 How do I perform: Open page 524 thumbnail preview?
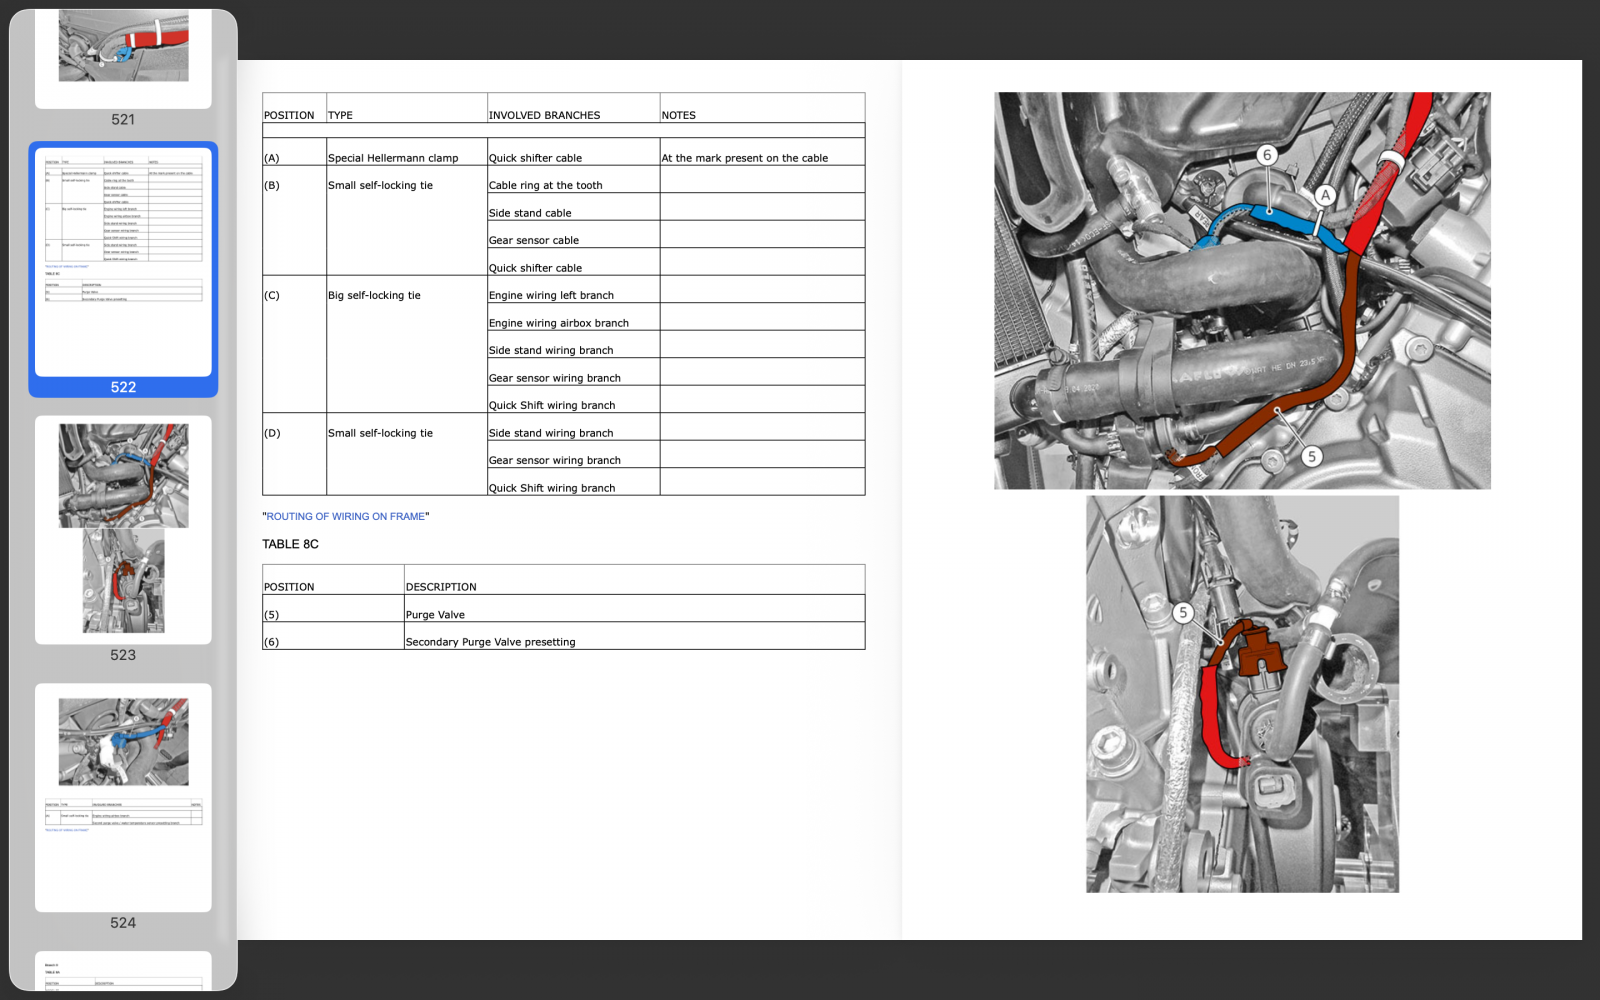(x=123, y=796)
